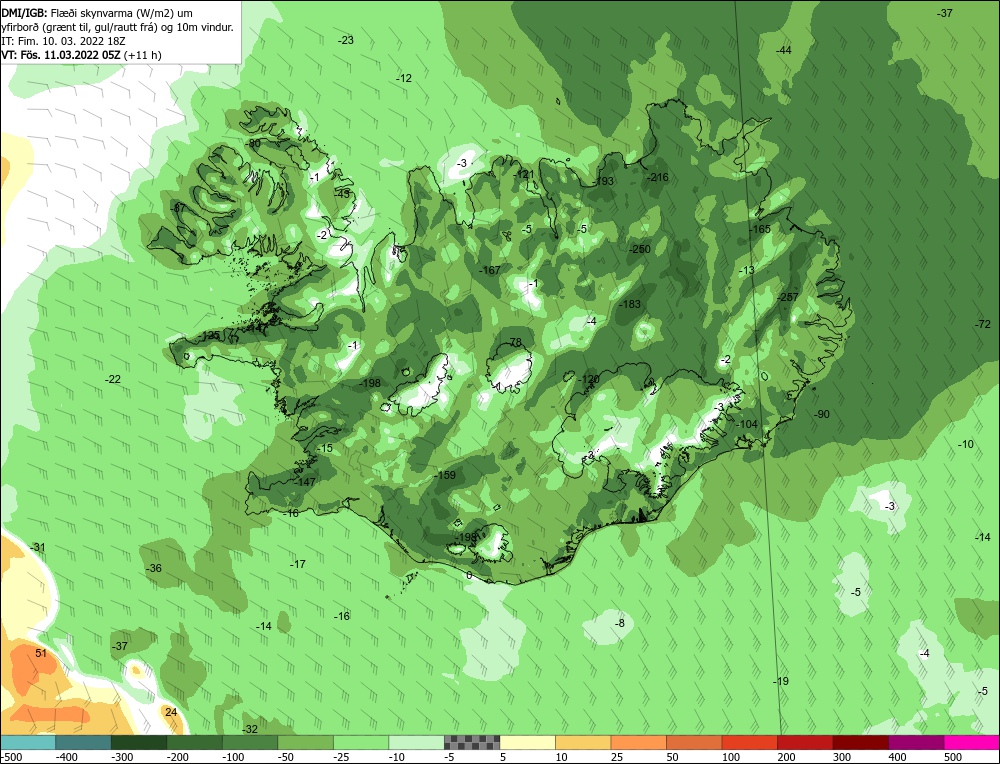Select the '-90' map value
Screen dimensions: 1000x764
(x=822, y=415)
